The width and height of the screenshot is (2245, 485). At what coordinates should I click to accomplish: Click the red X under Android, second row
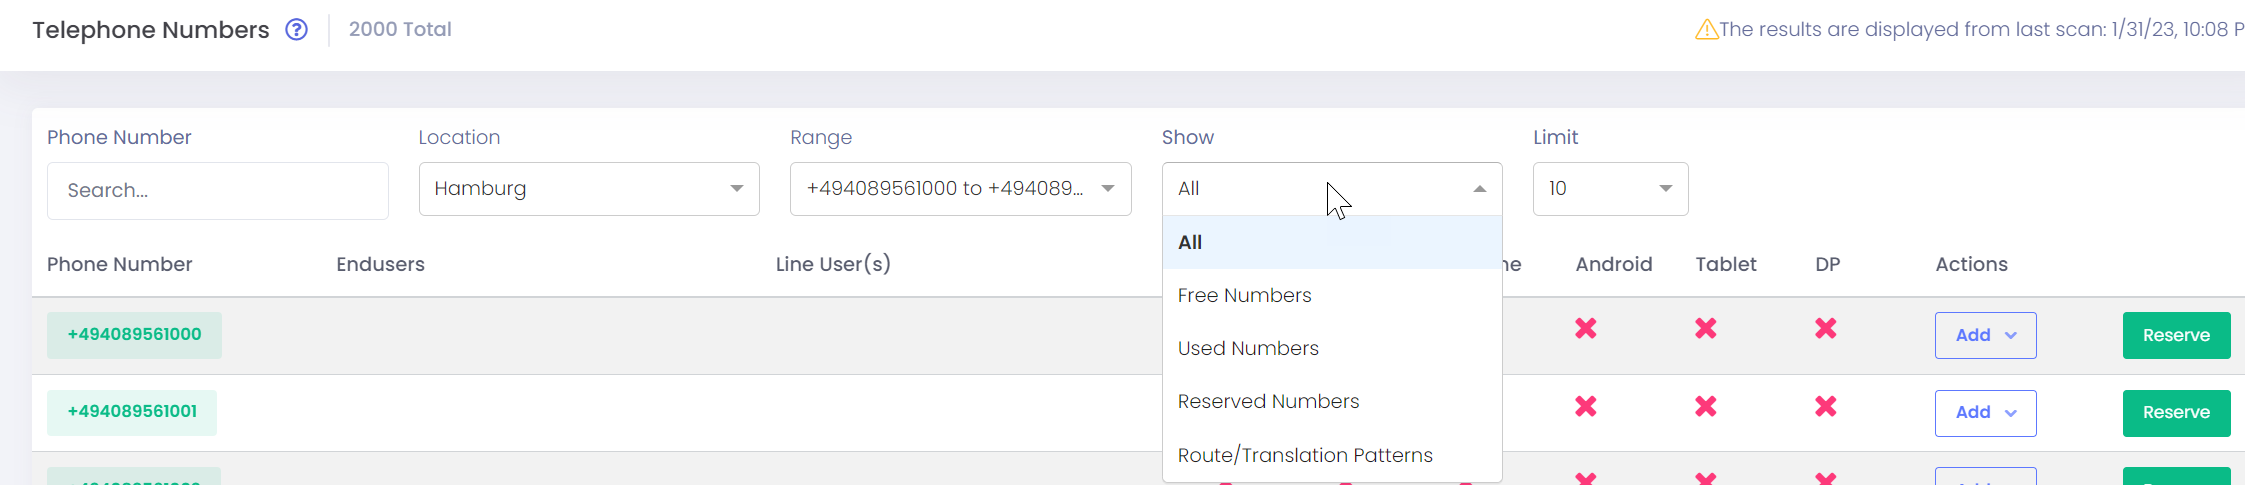(x=1586, y=406)
